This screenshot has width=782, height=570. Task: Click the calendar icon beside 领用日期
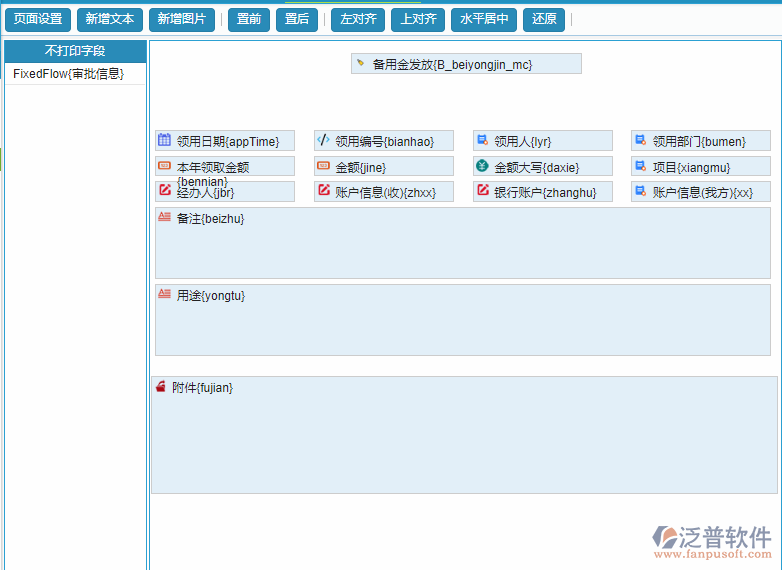pos(164,140)
